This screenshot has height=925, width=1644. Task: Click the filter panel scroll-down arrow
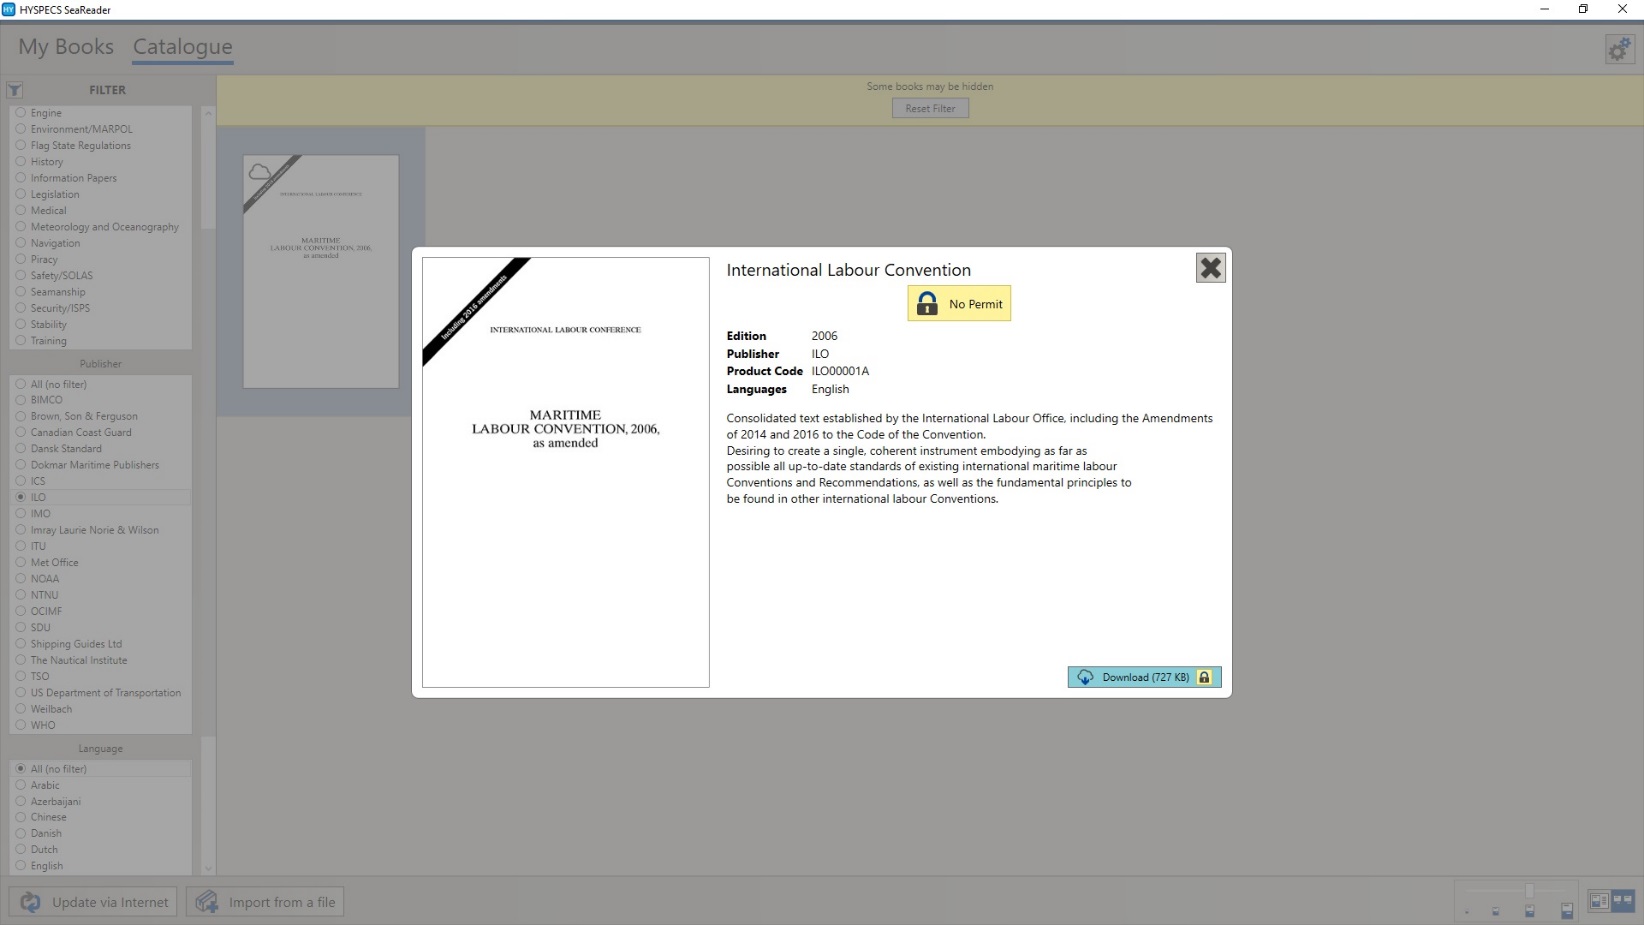[x=208, y=868]
